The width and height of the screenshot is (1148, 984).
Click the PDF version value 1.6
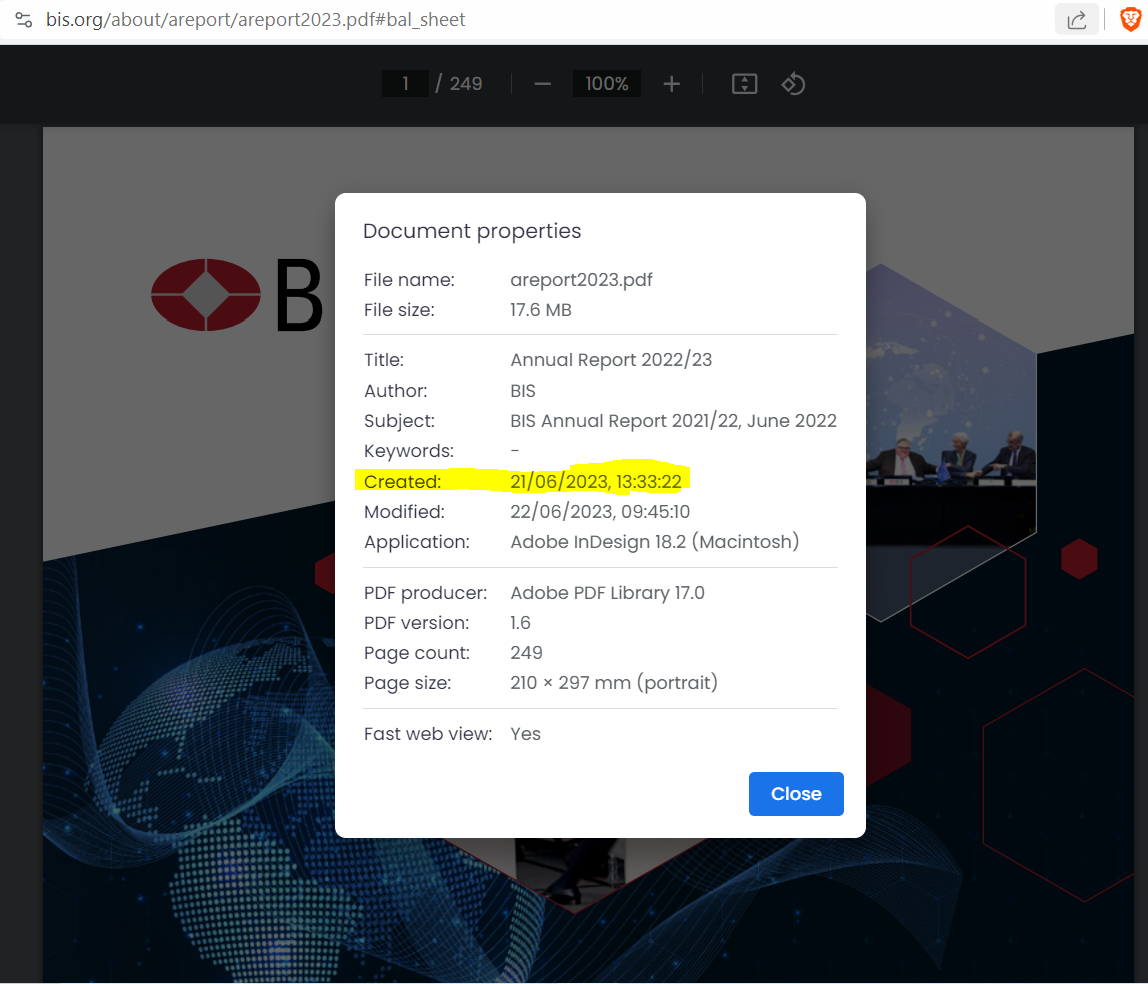coord(521,623)
